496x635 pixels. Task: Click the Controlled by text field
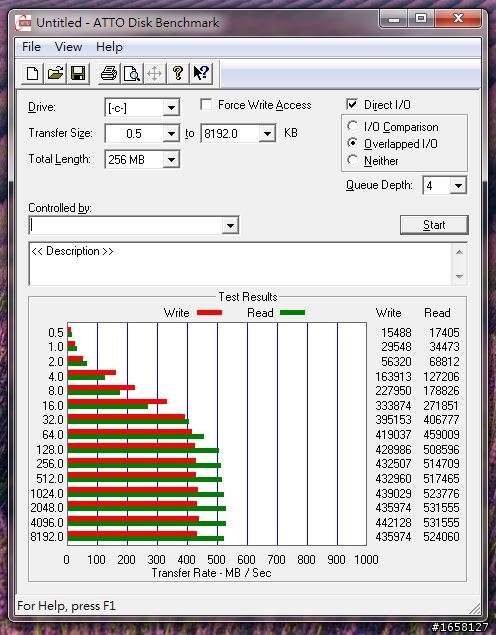(126, 226)
